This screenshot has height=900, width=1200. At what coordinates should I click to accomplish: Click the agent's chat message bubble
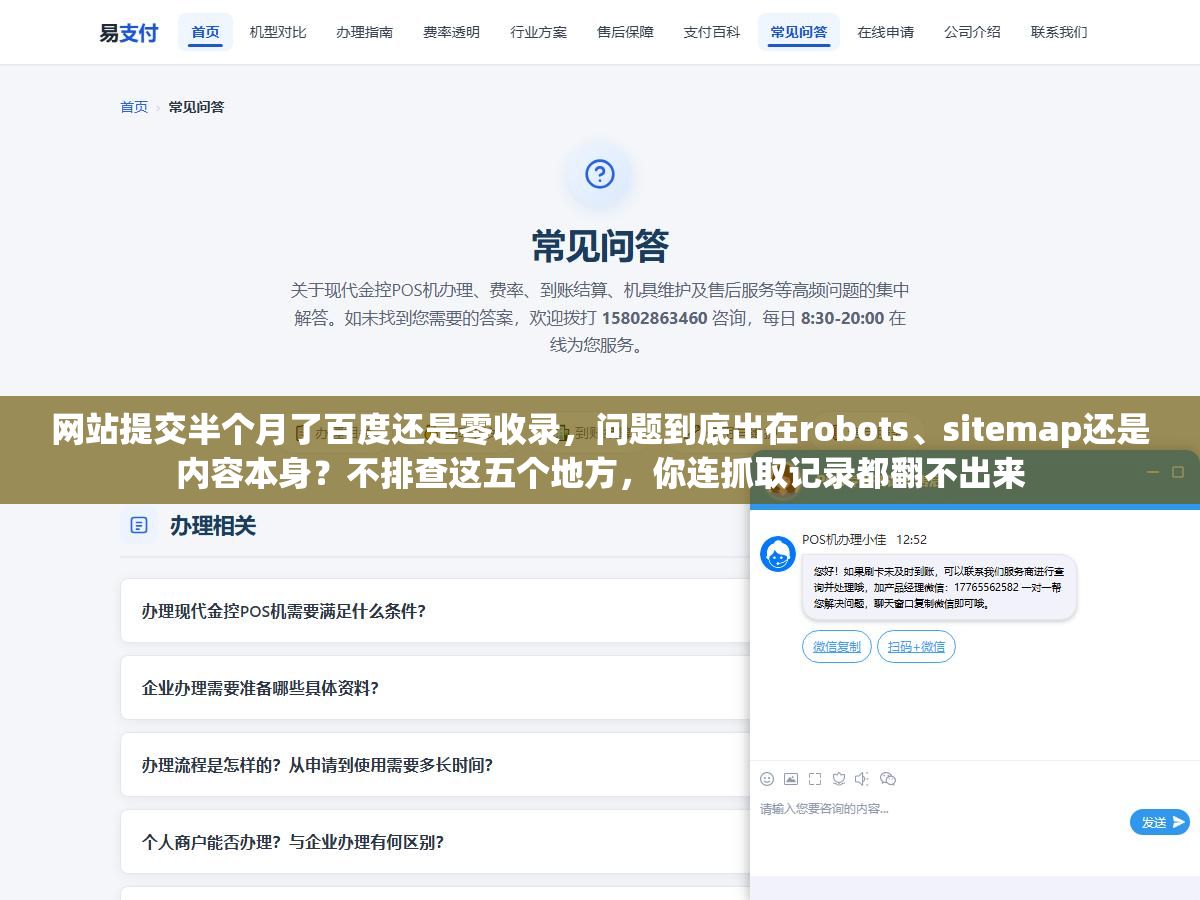(x=939, y=587)
